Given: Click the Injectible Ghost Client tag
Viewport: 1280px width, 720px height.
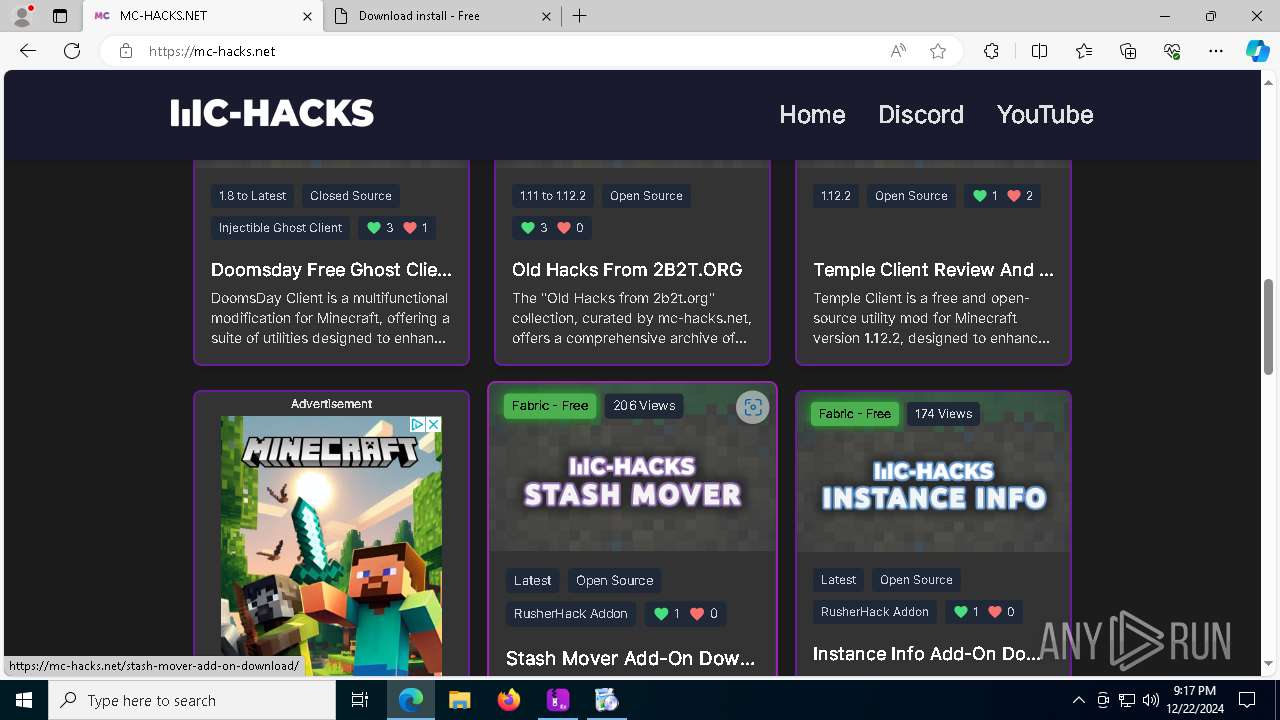Looking at the screenshot, I should coord(280,228).
